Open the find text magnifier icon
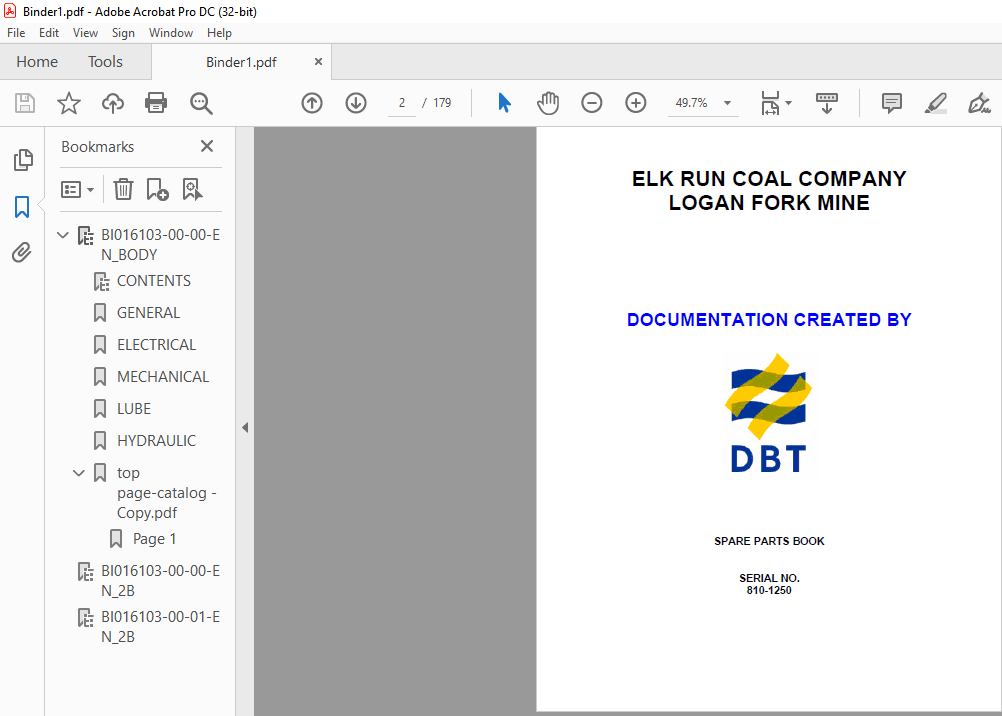The width and height of the screenshot is (1002, 716). tap(201, 103)
